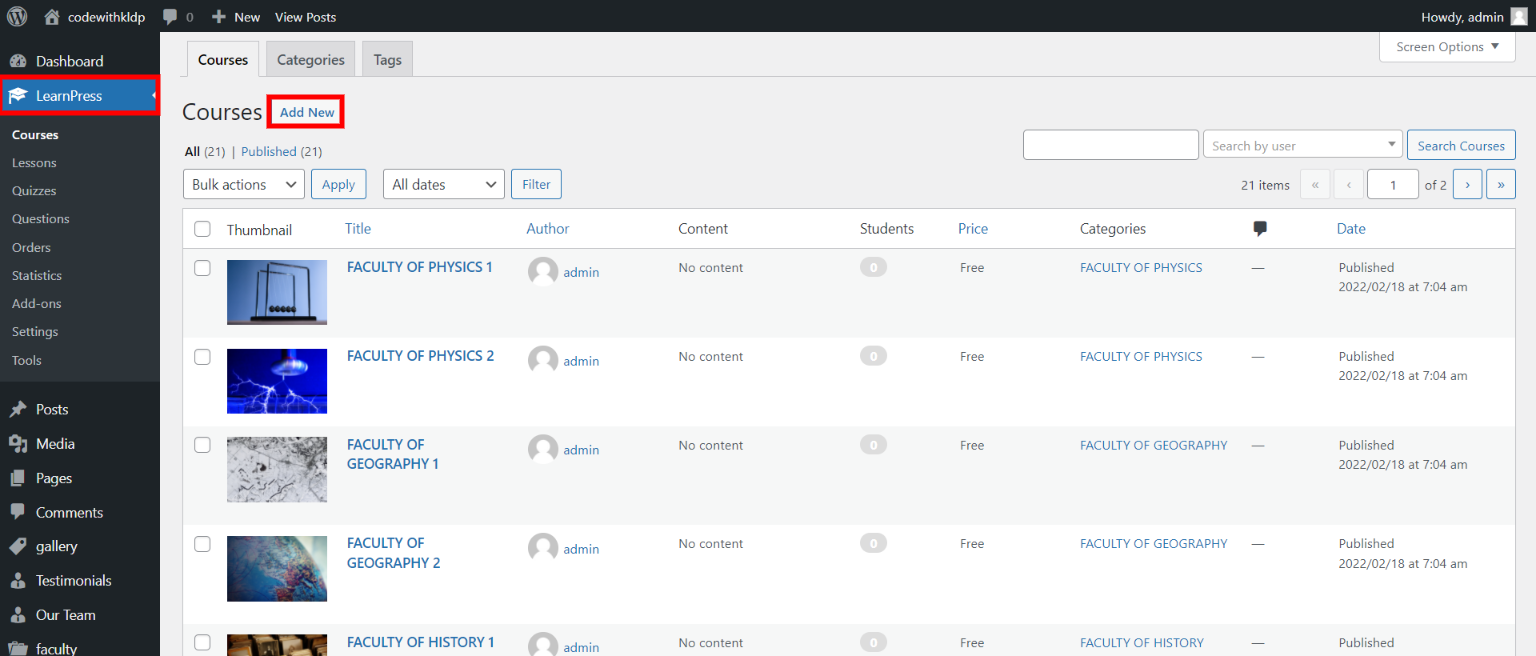The width and height of the screenshot is (1536, 656).
Task: Open the Quizzes submenu item
Action: pyautogui.click(x=34, y=191)
